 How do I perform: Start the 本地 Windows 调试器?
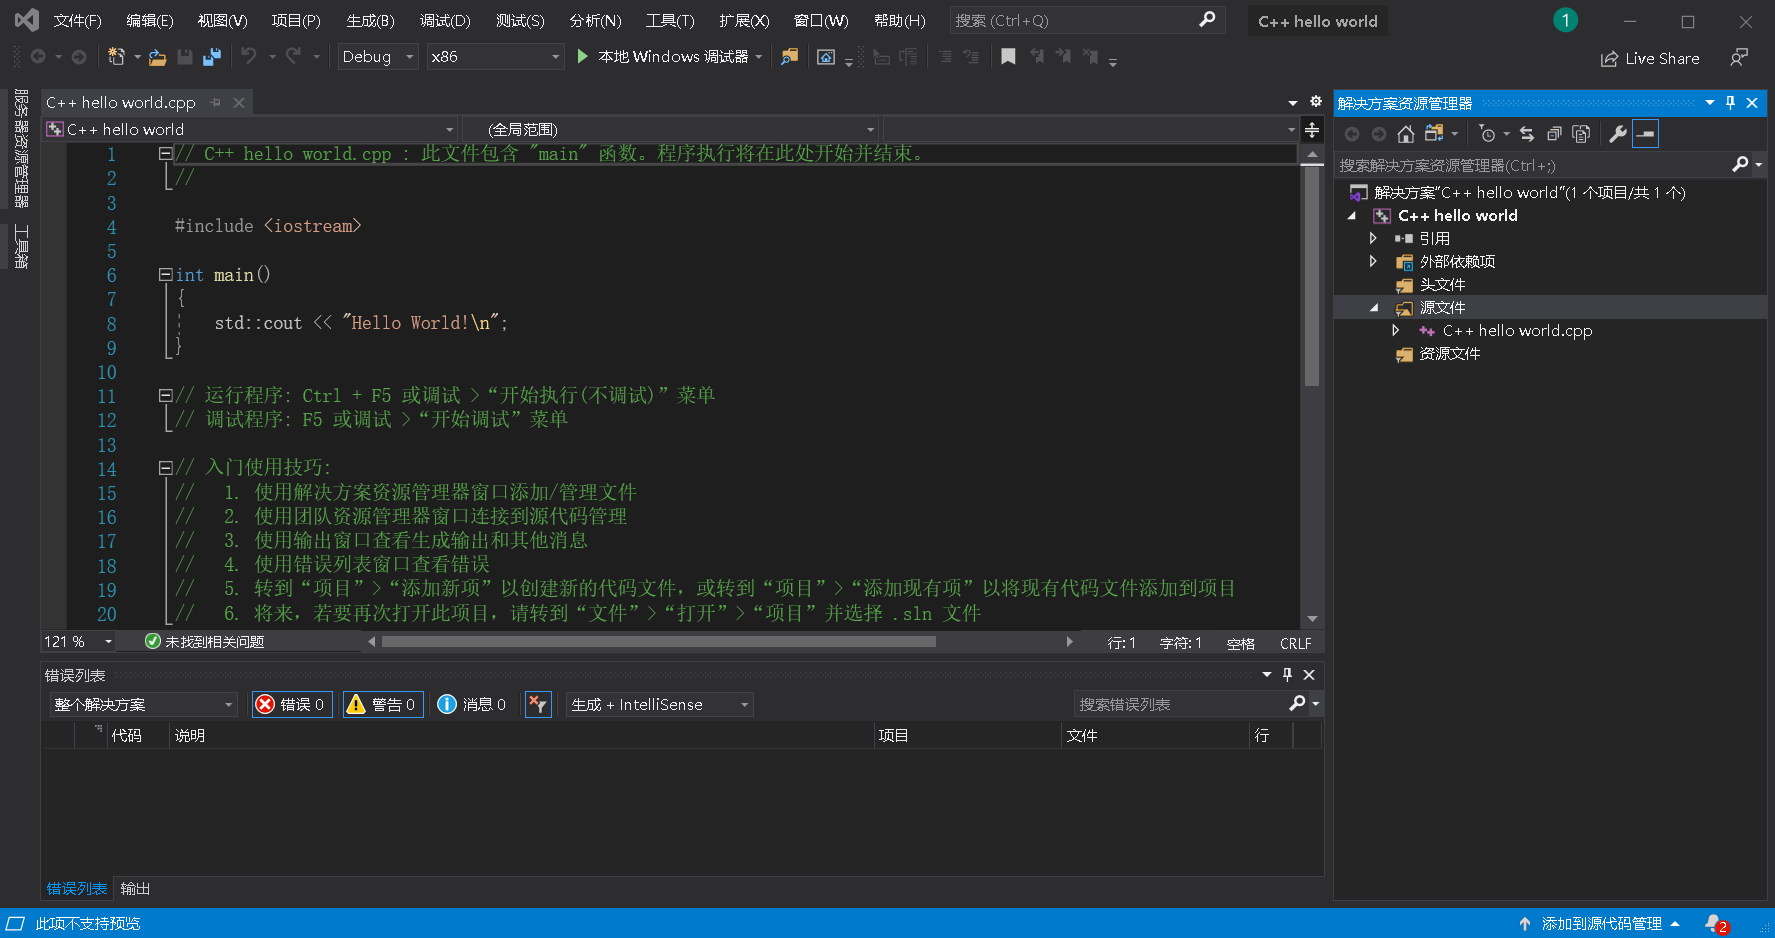(x=663, y=57)
